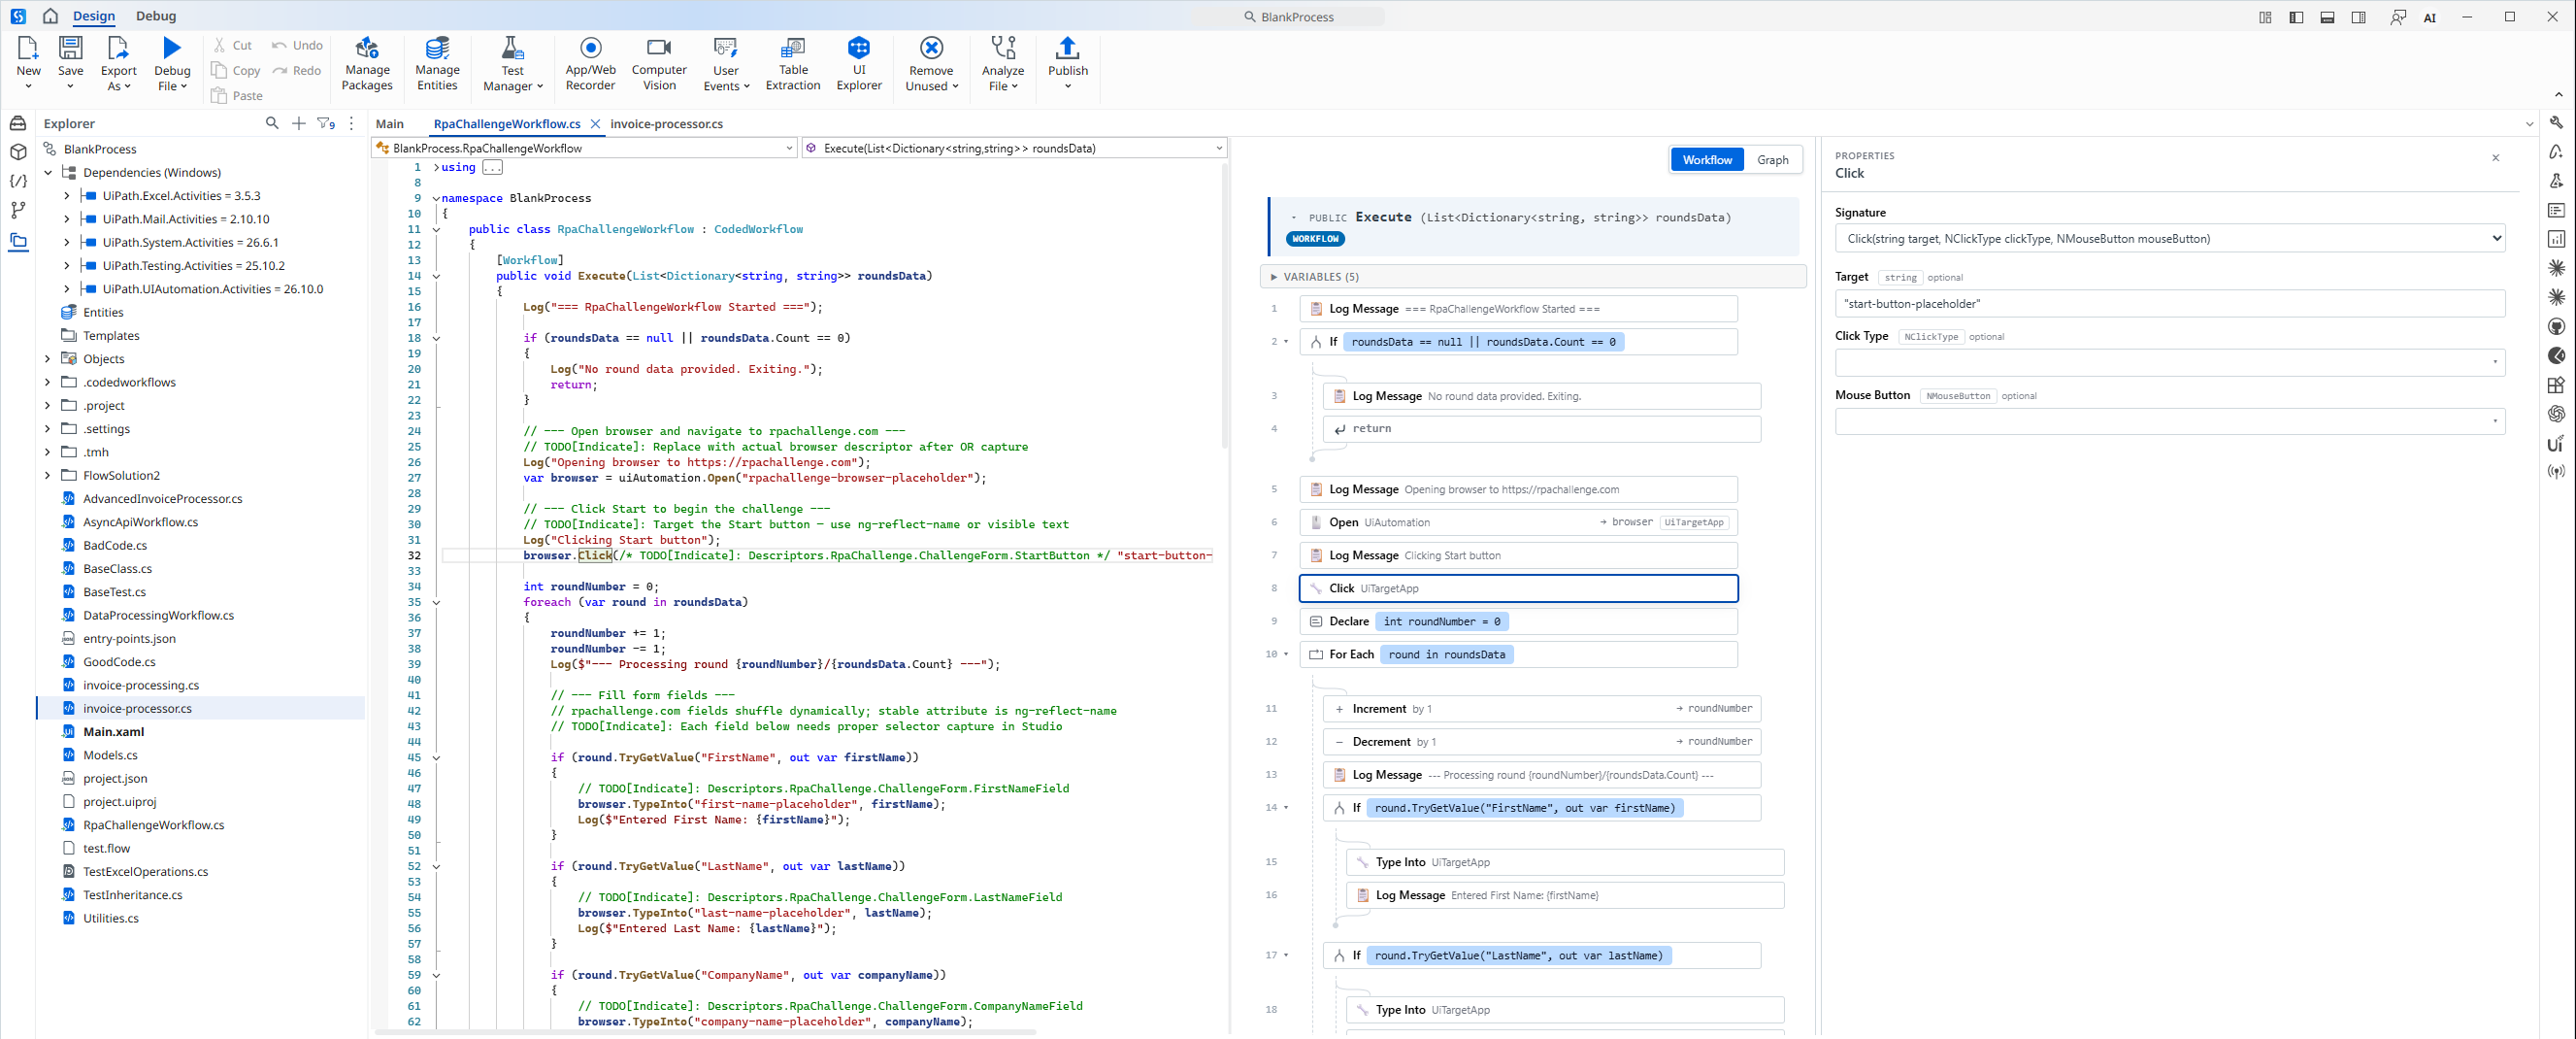Image resolution: width=2576 pixels, height=1039 pixels.
Task: Click the Target input field in Properties
Action: (2170, 303)
